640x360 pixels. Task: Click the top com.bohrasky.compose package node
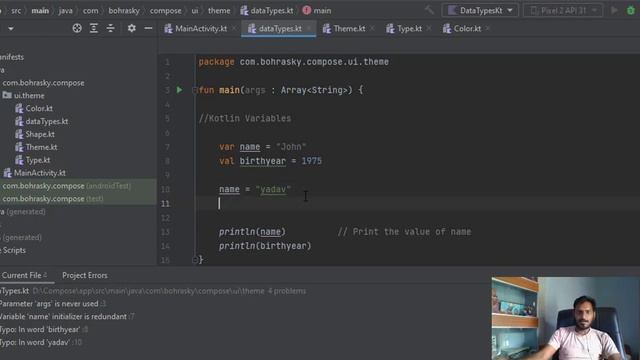pyautogui.click(x=43, y=83)
